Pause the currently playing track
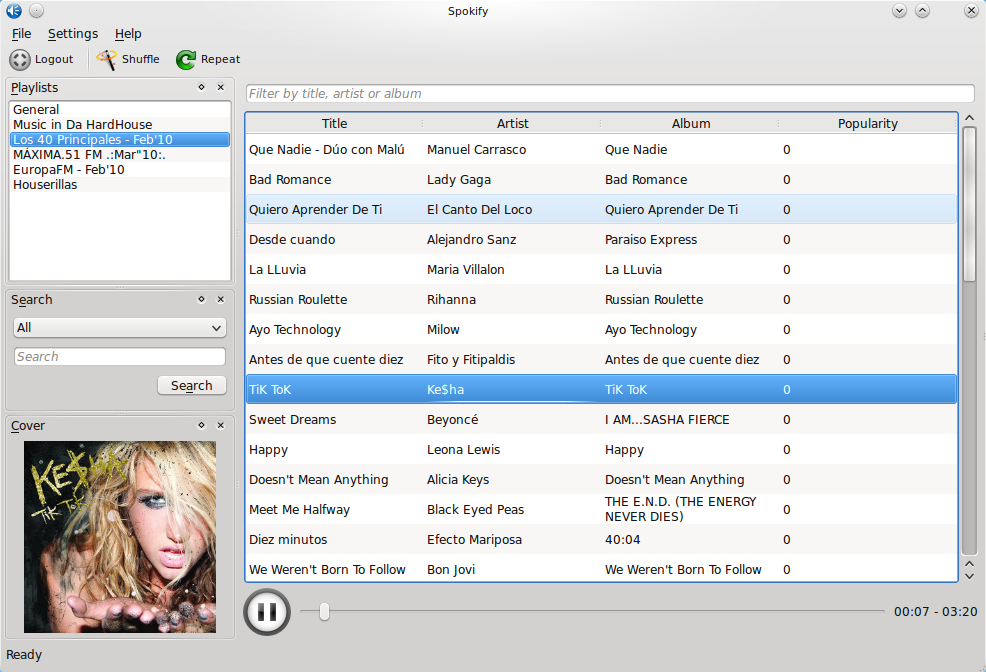The image size is (986, 672). coord(267,612)
